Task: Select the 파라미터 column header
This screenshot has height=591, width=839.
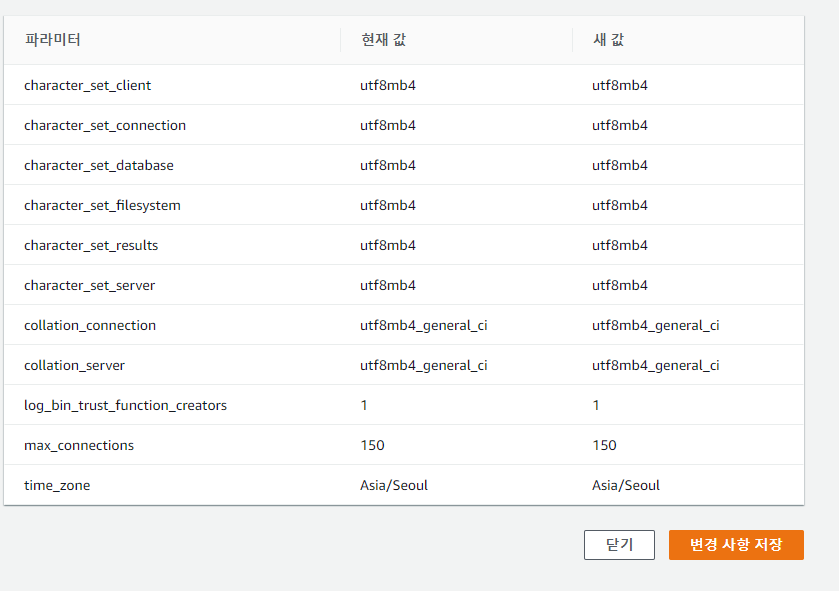Action: (x=52, y=40)
